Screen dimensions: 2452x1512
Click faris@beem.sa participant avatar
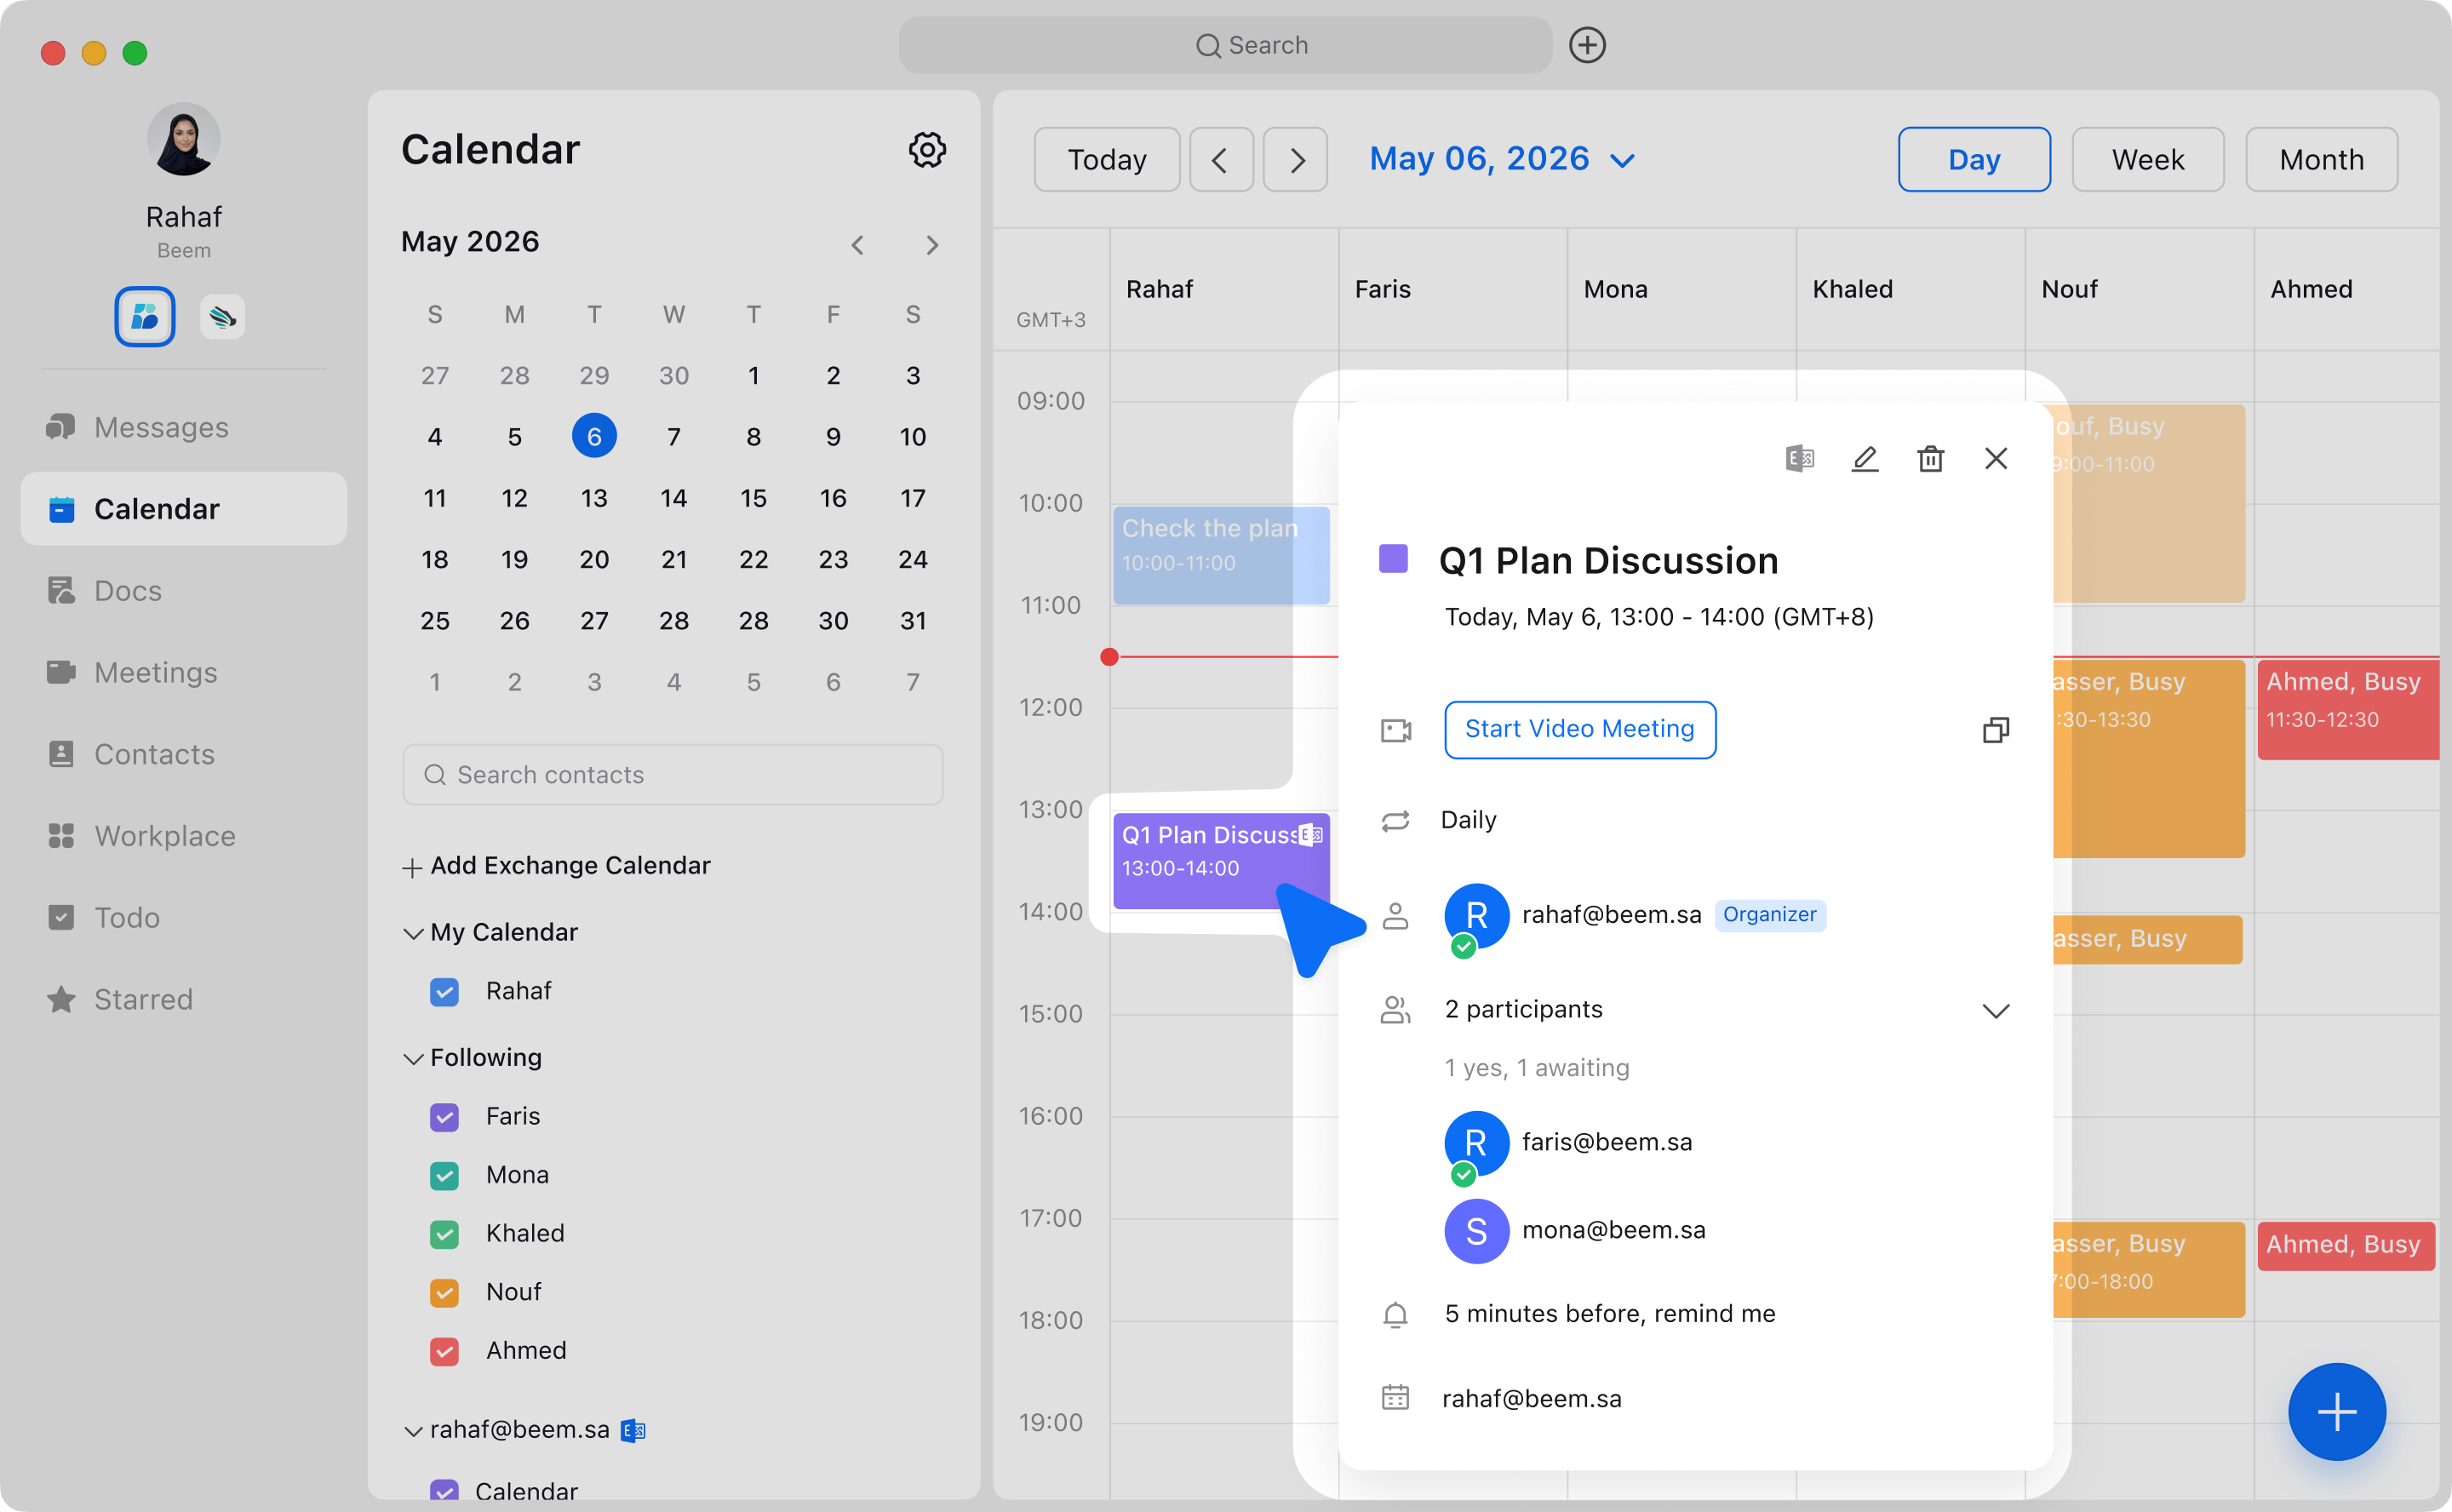click(x=1476, y=1143)
